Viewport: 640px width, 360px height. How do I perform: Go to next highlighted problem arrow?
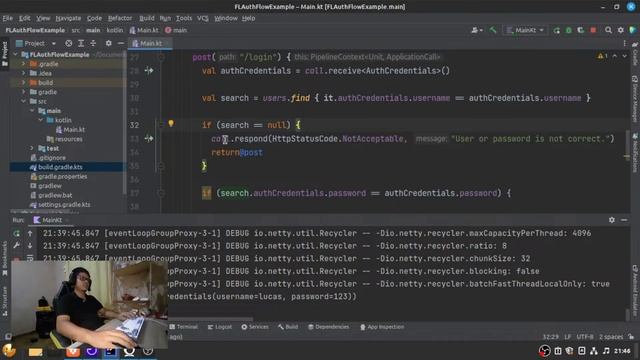(624, 56)
